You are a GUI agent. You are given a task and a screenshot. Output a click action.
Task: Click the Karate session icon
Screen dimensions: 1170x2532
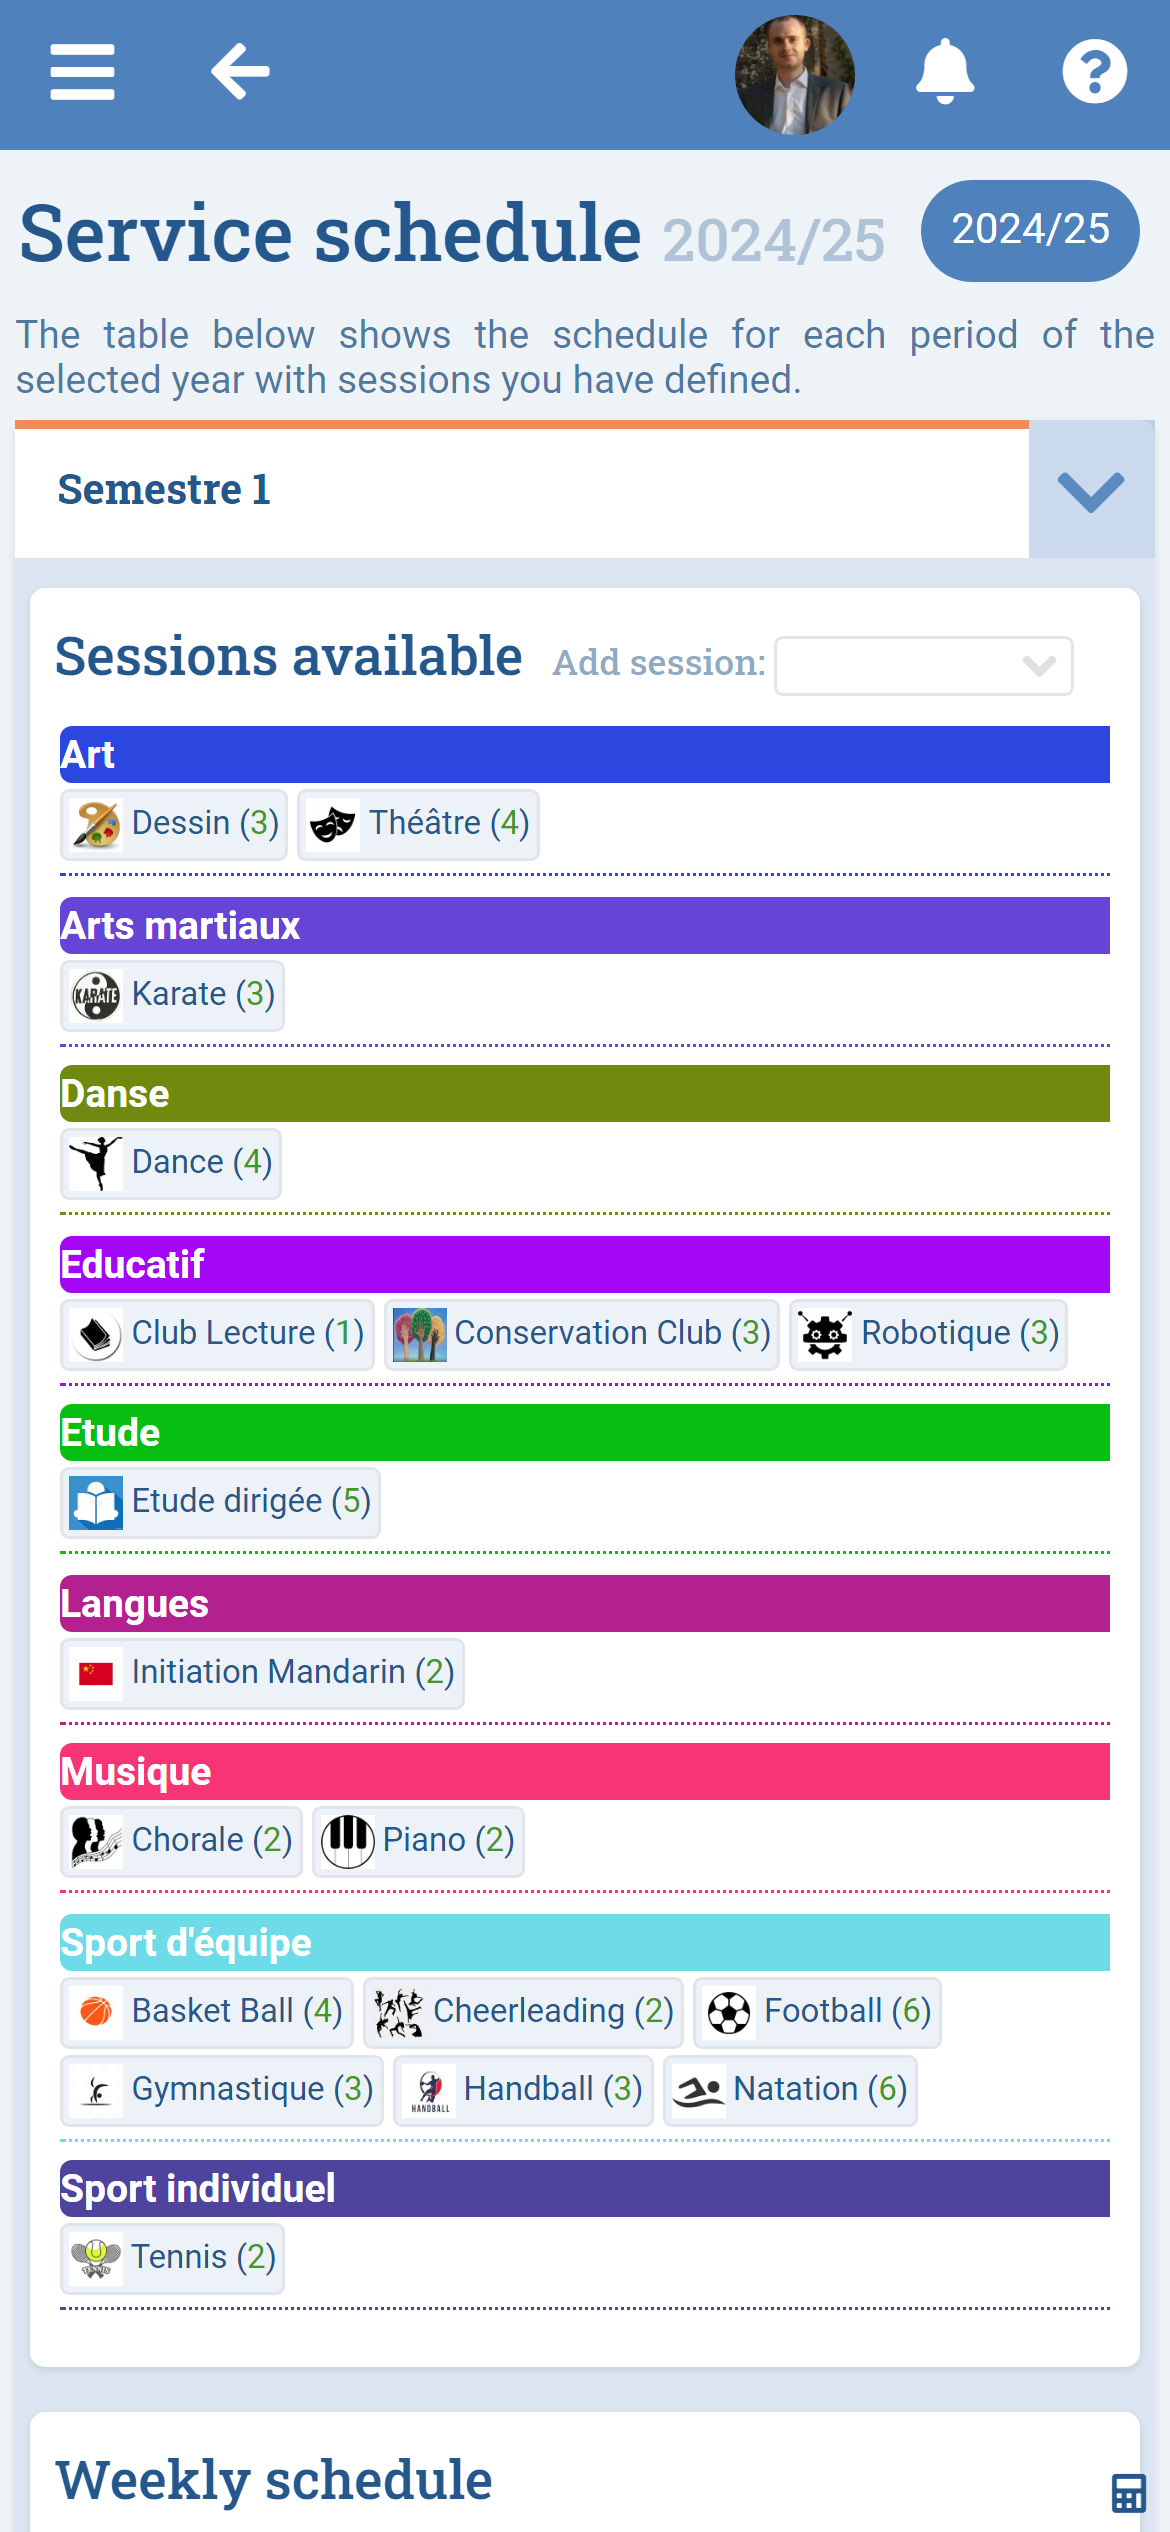97,996
